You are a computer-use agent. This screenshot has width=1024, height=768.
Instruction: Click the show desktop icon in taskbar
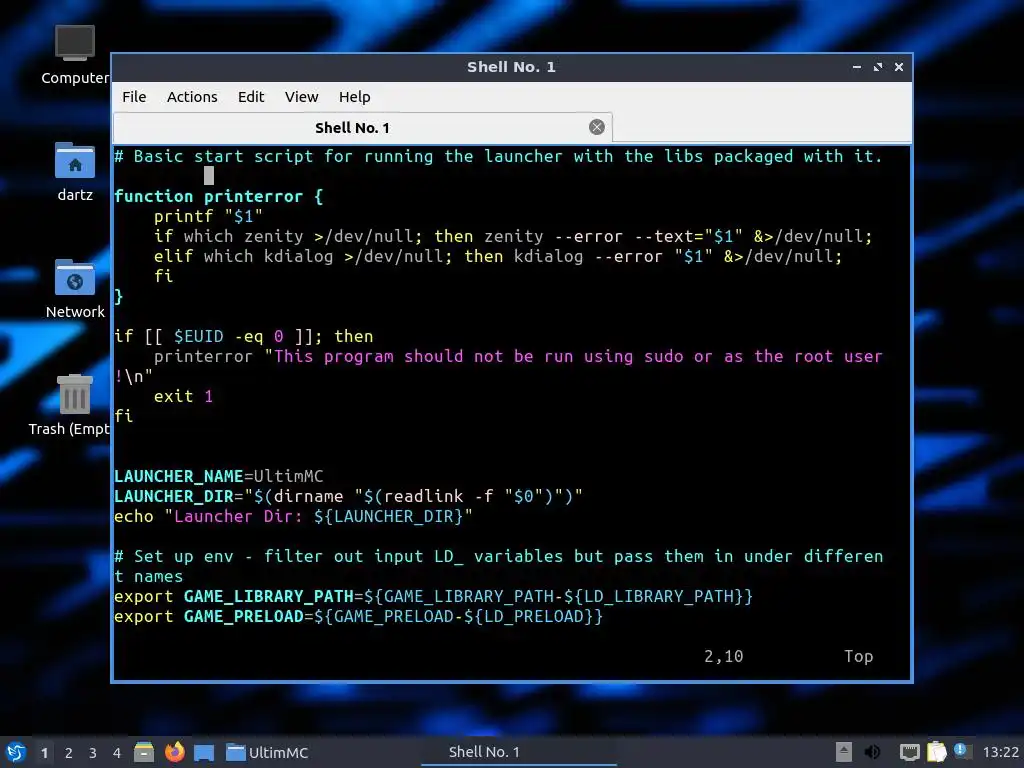[x=204, y=752]
